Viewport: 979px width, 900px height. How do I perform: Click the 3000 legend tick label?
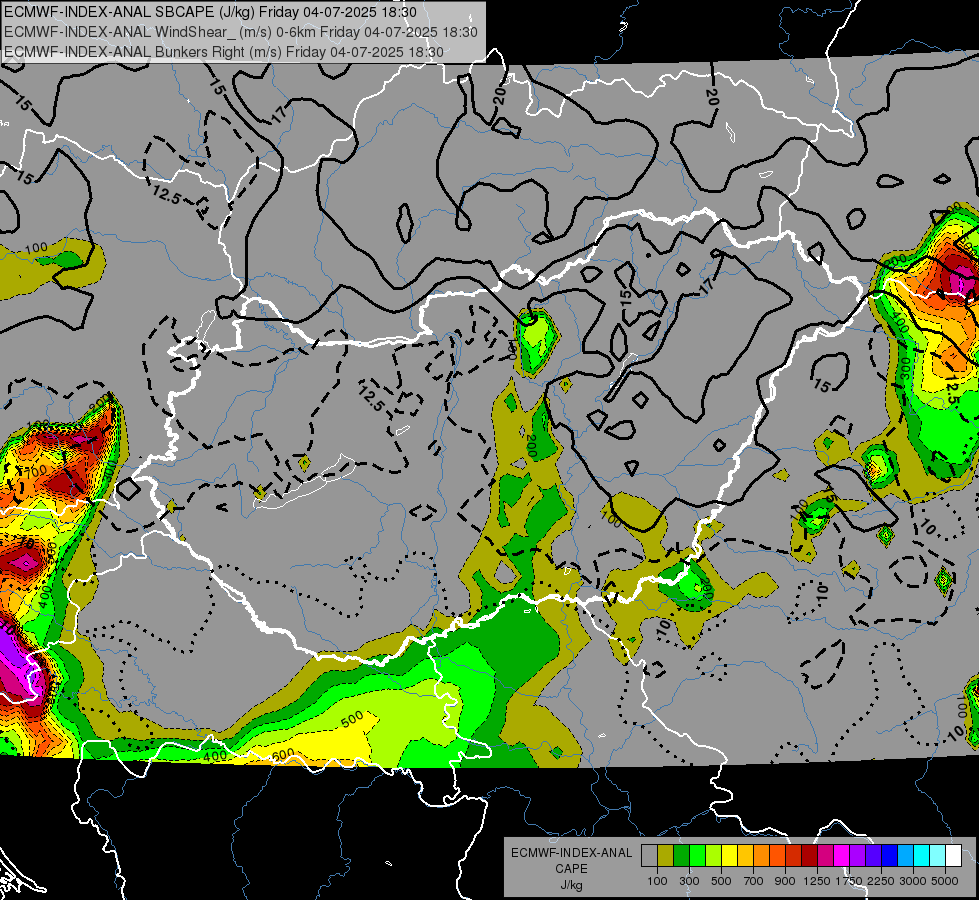coord(912,881)
